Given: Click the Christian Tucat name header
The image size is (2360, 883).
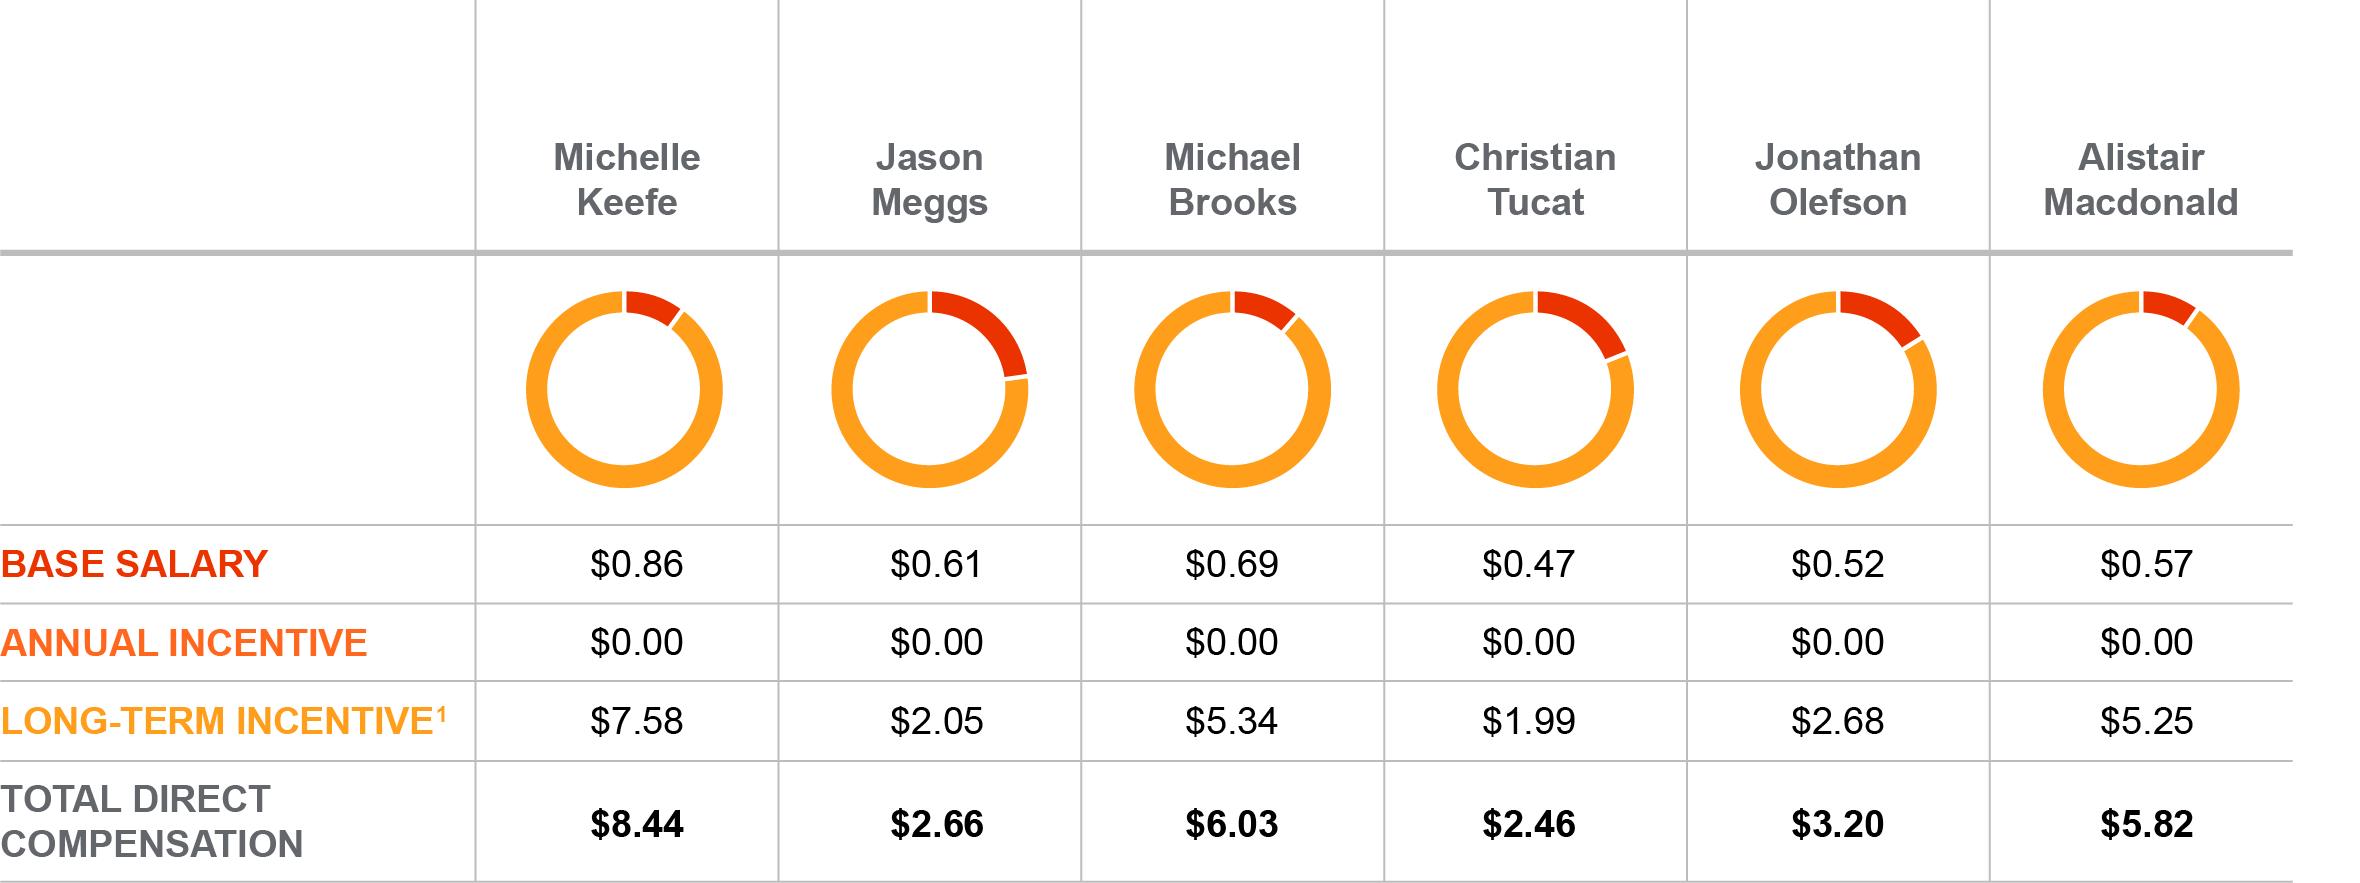Looking at the screenshot, I should point(1535,180).
